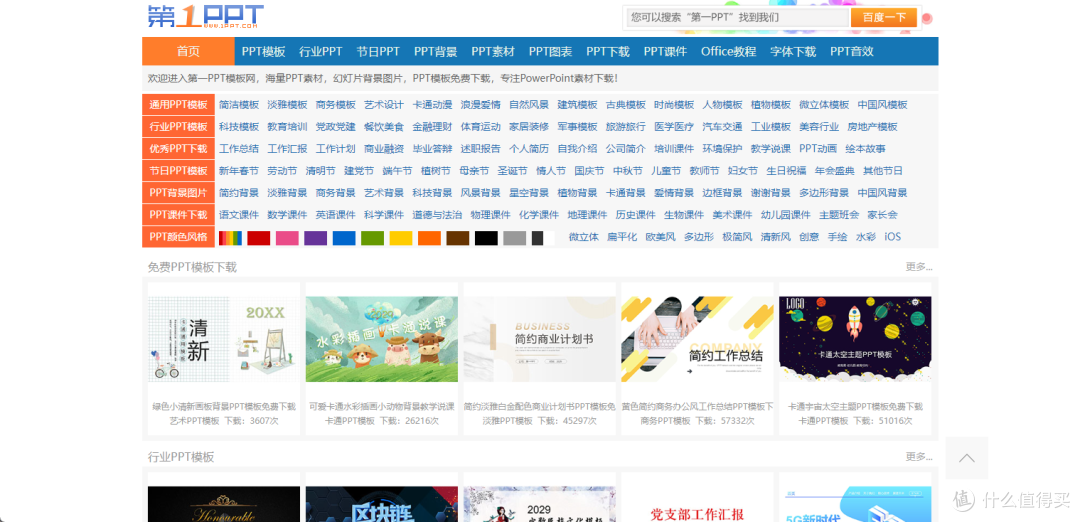The image size is (1080, 522).
Task: Open the 微立体 style link
Action: tap(583, 237)
